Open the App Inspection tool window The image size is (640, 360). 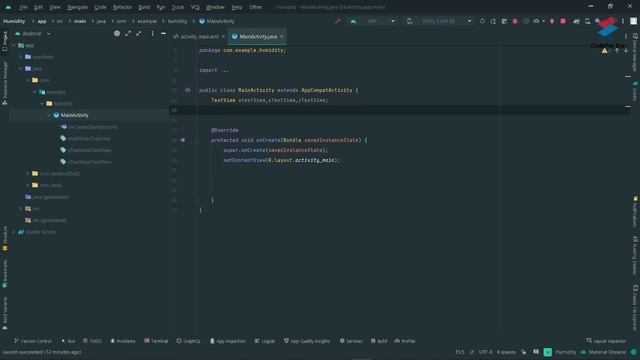(228, 341)
